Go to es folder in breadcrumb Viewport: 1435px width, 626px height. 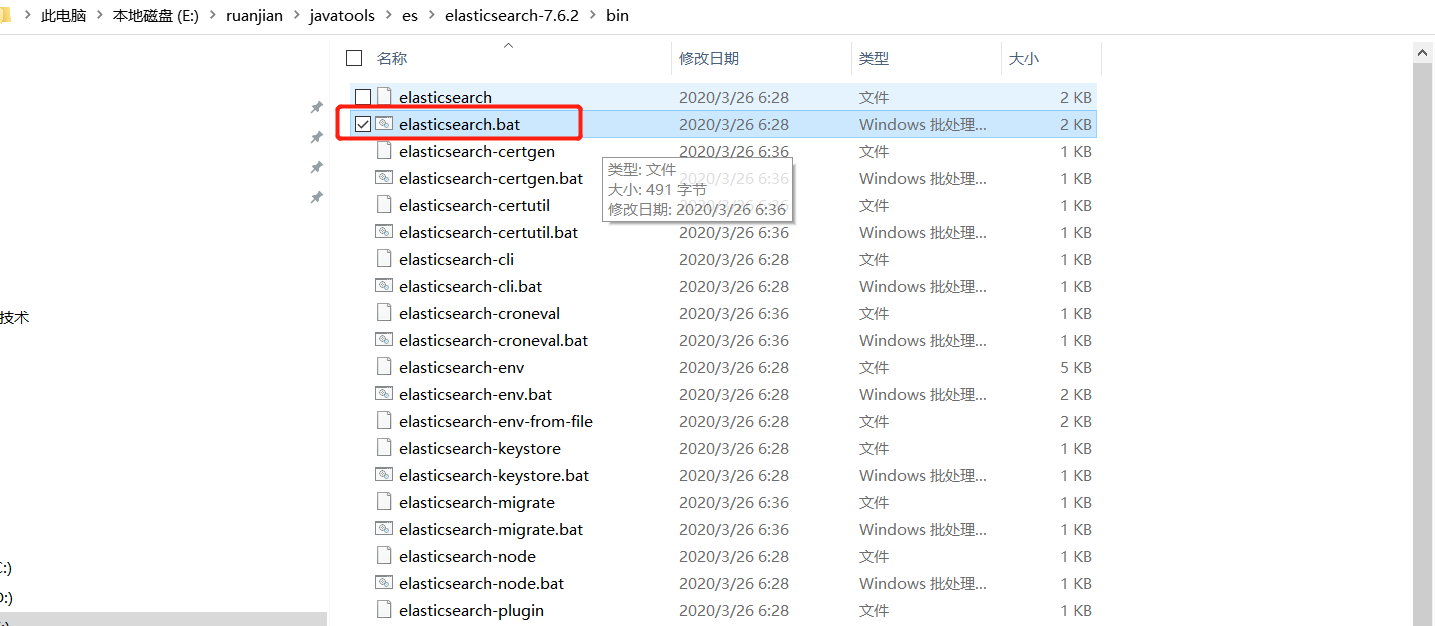click(410, 16)
